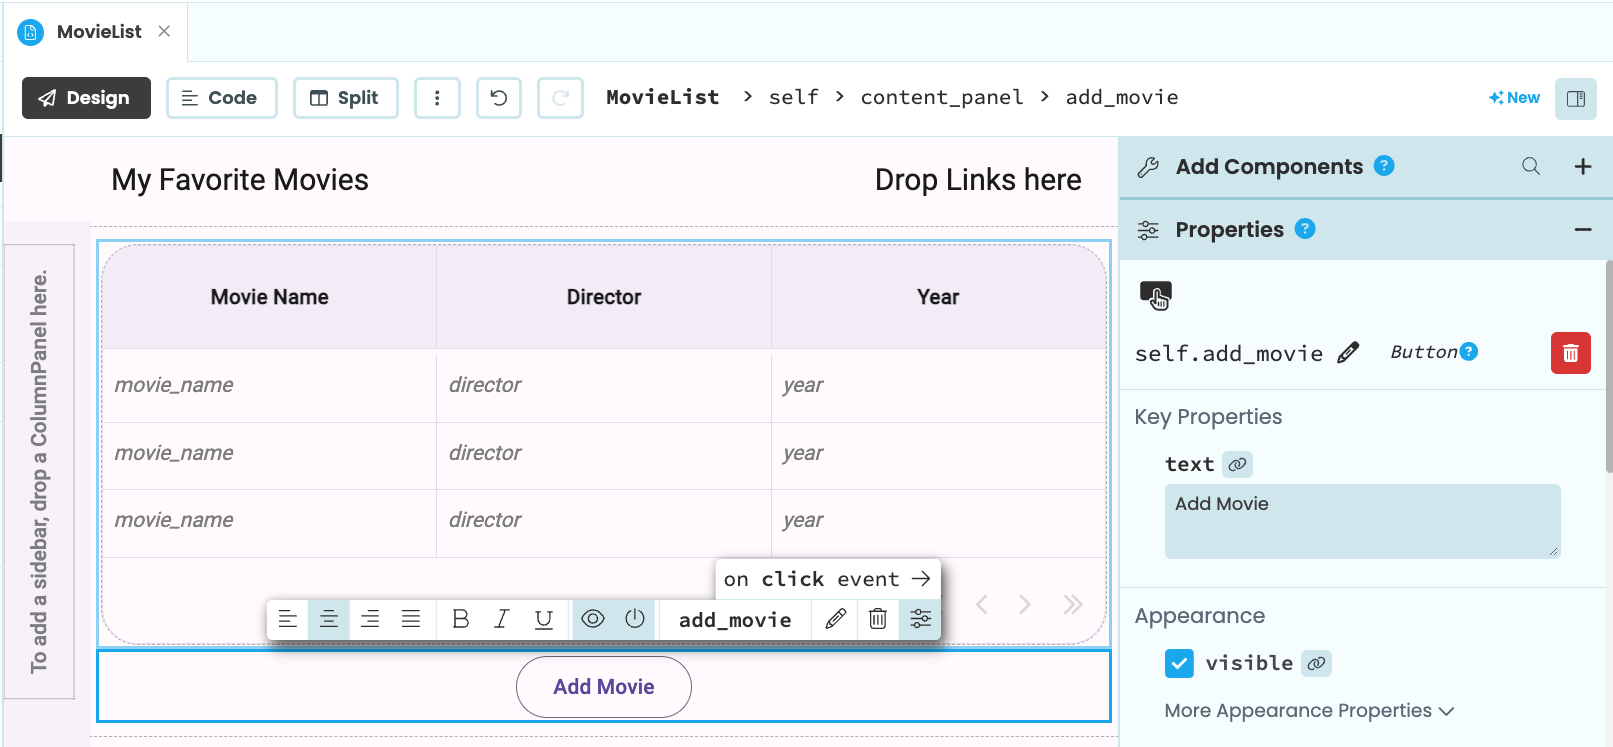This screenshot has width=1613, height=747.
Task: Open help for Add Components
Action: [1384, 166]
